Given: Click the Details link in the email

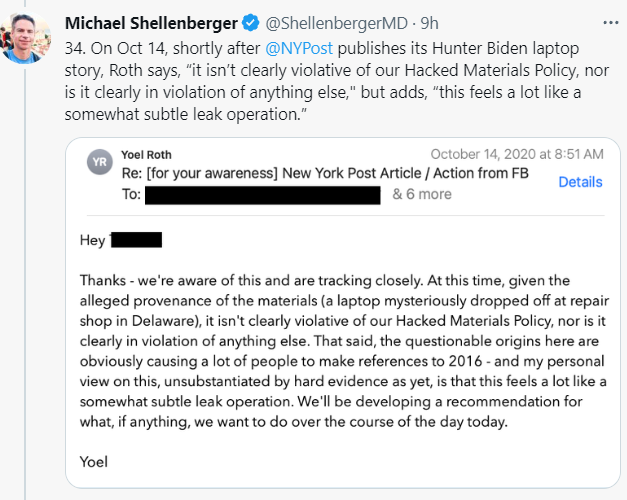Looking at the screenshot, I should [580, 182].
